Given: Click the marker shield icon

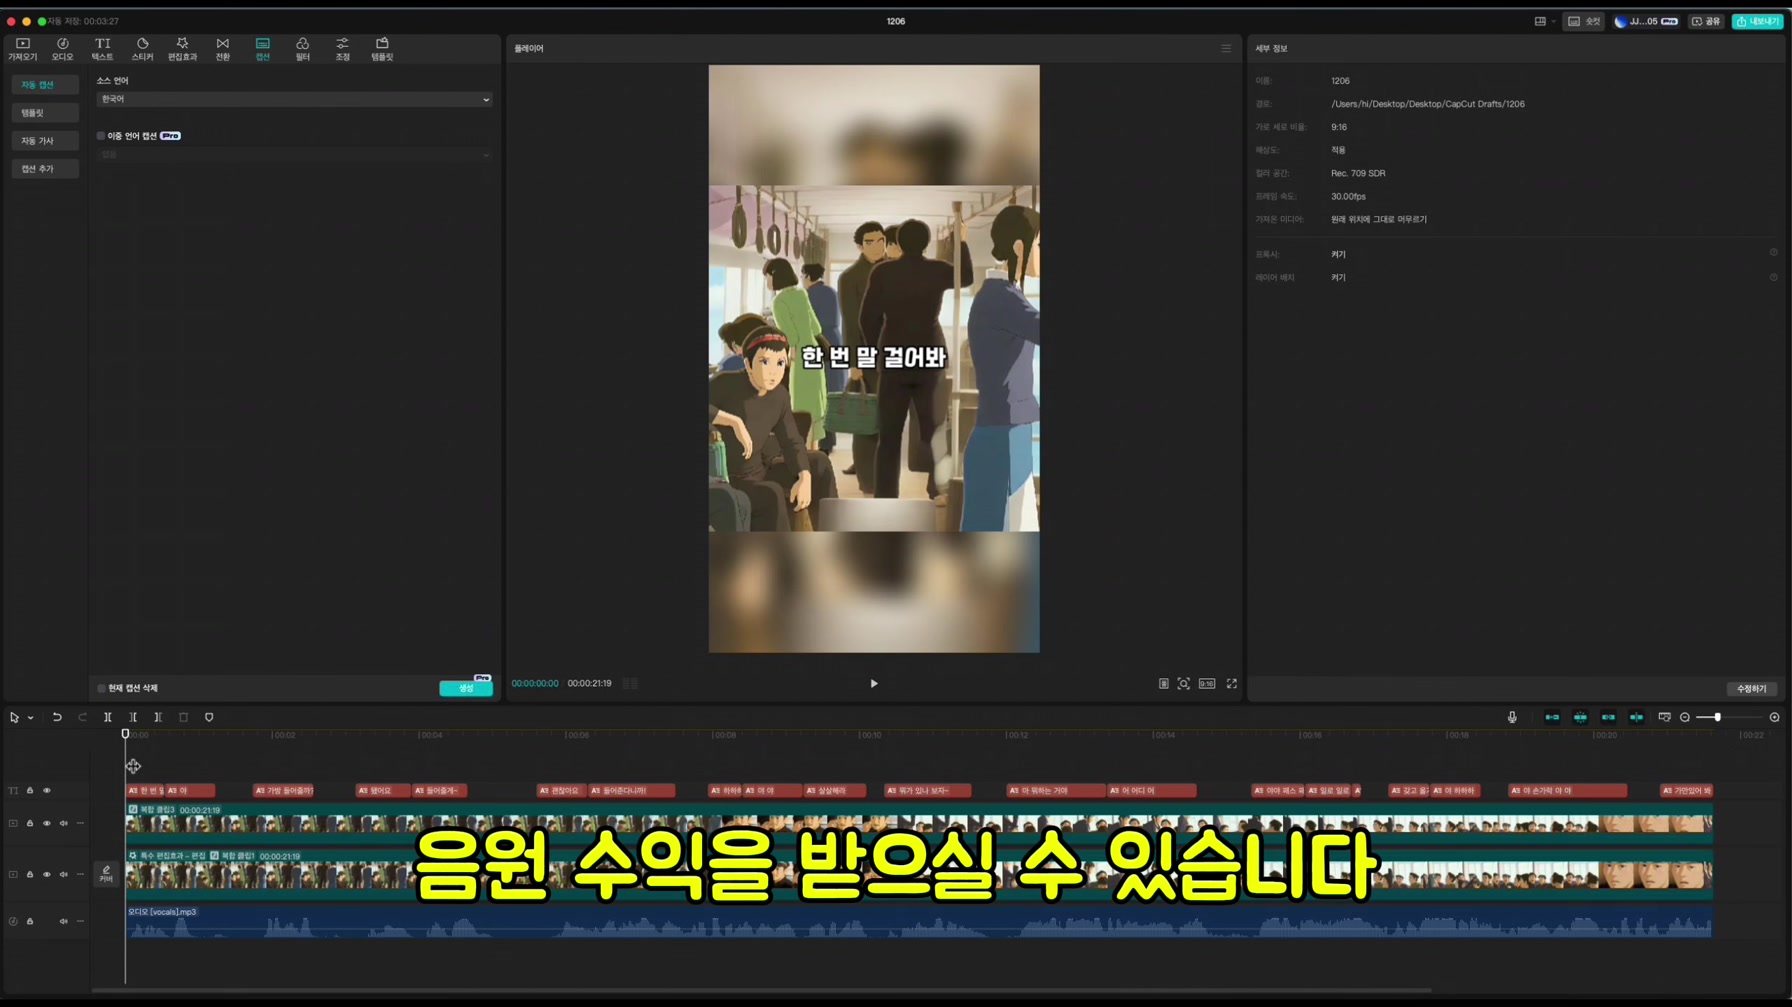Looking at the screenshot, I should pos(209,718).
